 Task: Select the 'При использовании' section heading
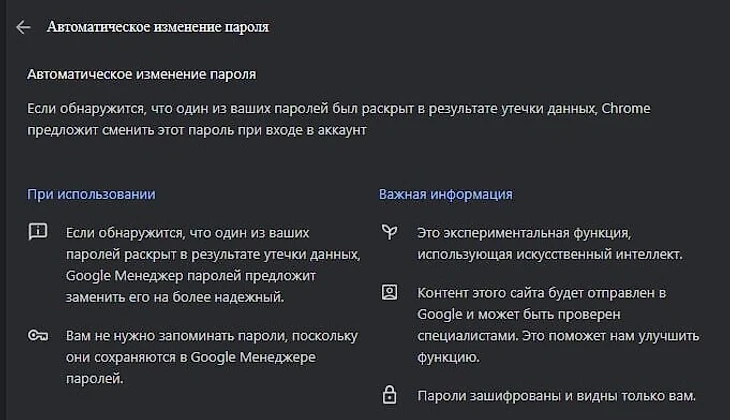pos(91,194)
